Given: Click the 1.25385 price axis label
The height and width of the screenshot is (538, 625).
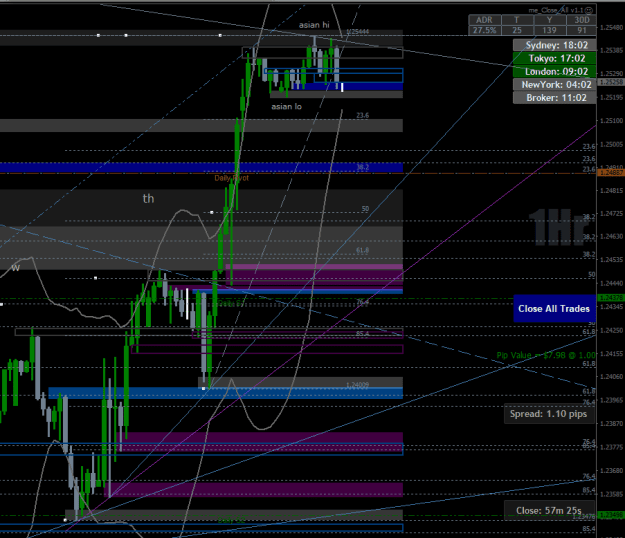Looking at the screenshot, I should 611,50.
